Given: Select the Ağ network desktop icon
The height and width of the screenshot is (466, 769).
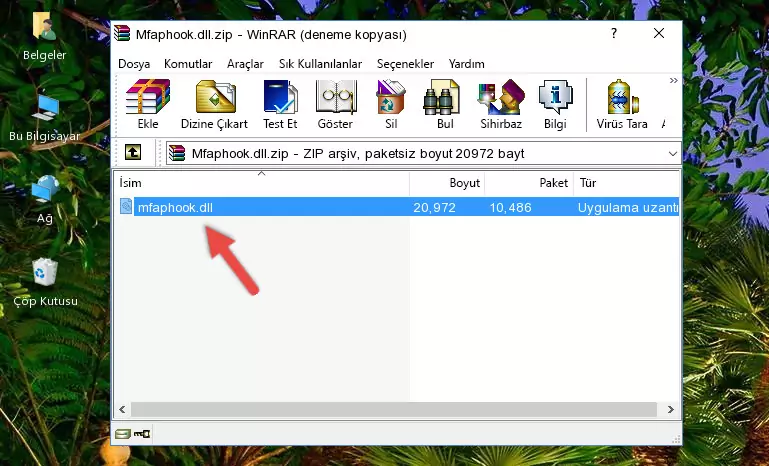Looking at the screenshot, I should pyautogui.click(x=45, y=200).
